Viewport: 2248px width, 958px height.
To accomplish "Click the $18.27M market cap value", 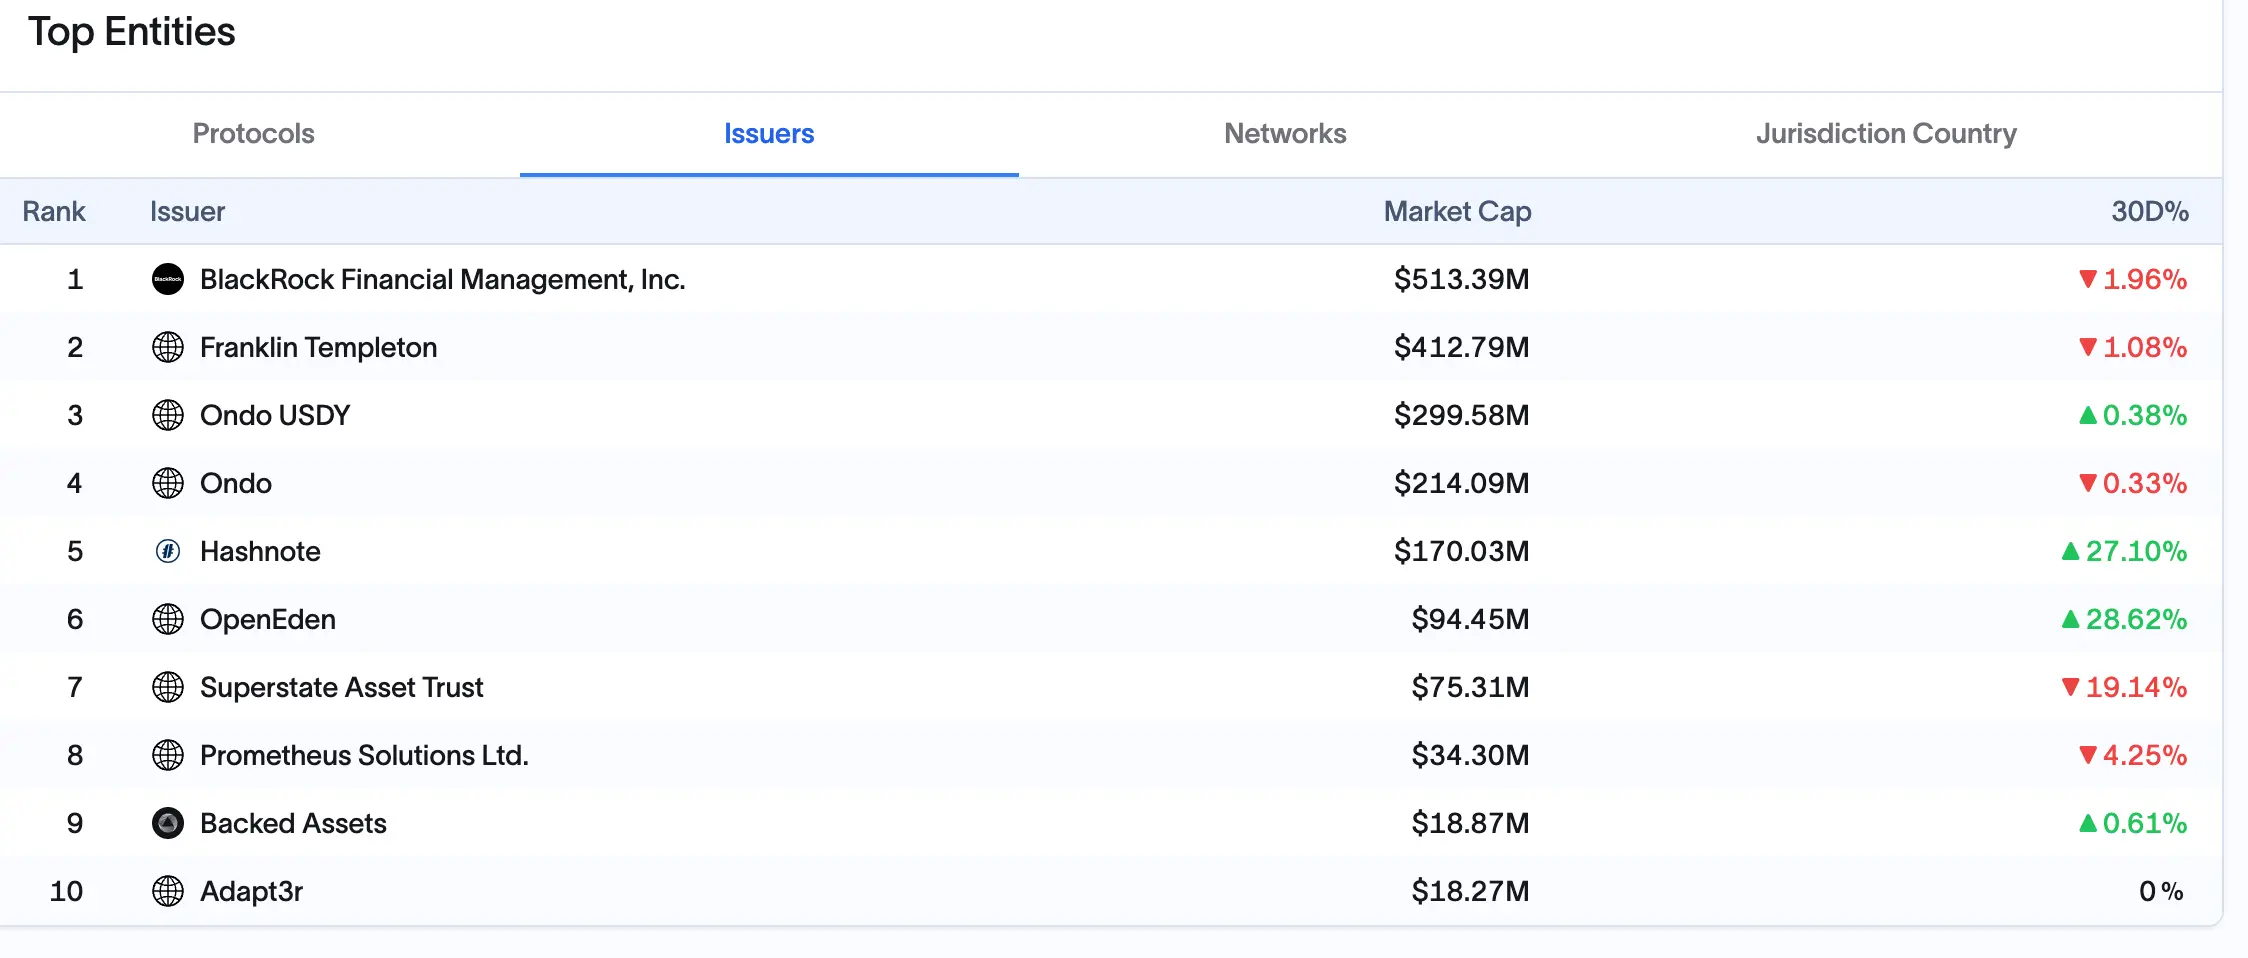I will [1470, 892].
